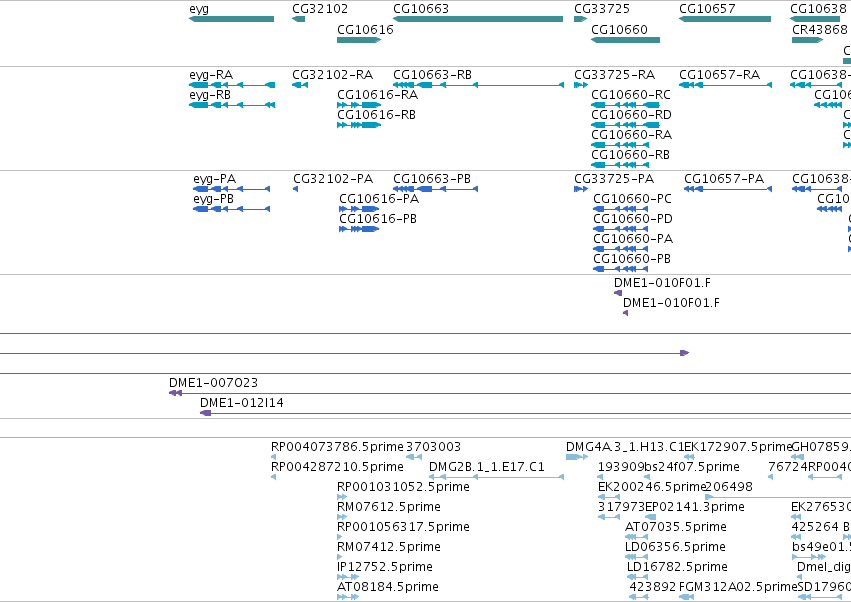Open the CG10616-PB CDS feature
Viewport: 851px width, 602px height.
[x=359, y=229]
